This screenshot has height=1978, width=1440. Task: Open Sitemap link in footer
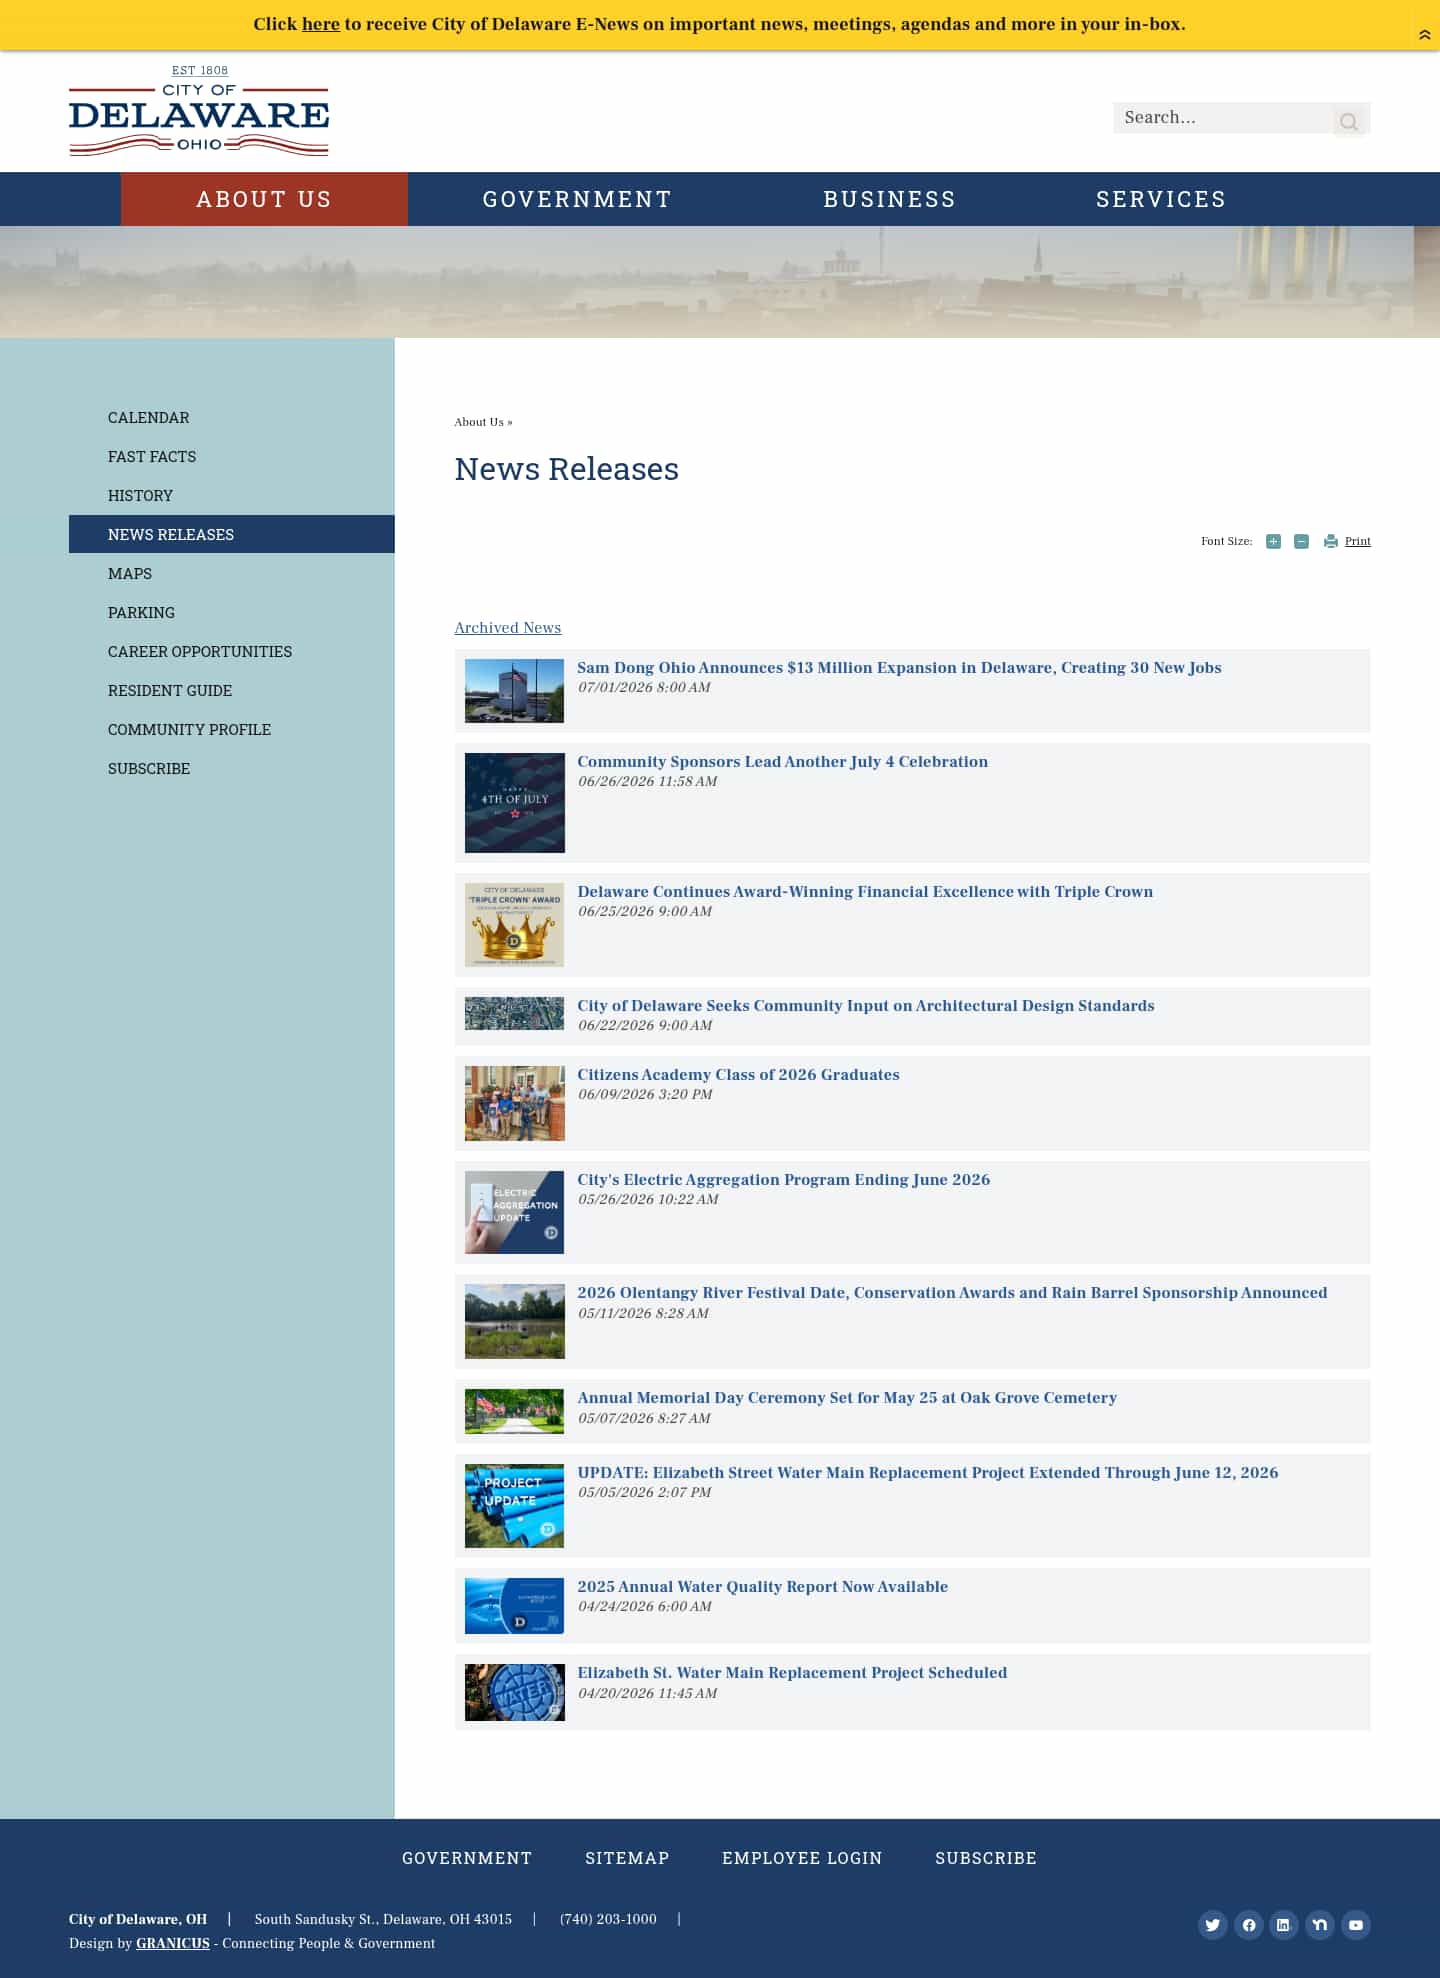pos(627,1858)
